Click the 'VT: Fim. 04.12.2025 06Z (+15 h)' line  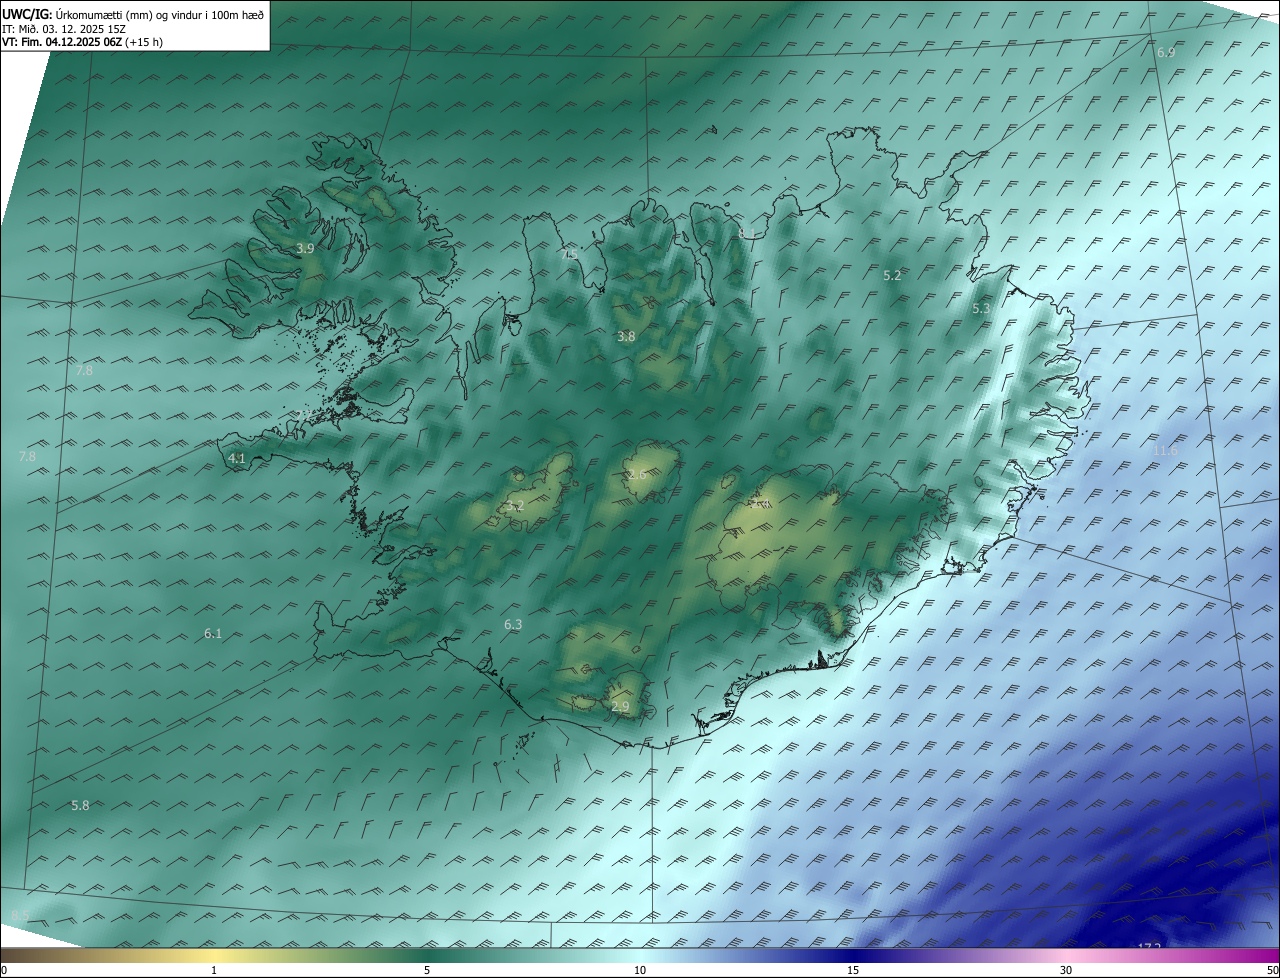coord(82,42)
